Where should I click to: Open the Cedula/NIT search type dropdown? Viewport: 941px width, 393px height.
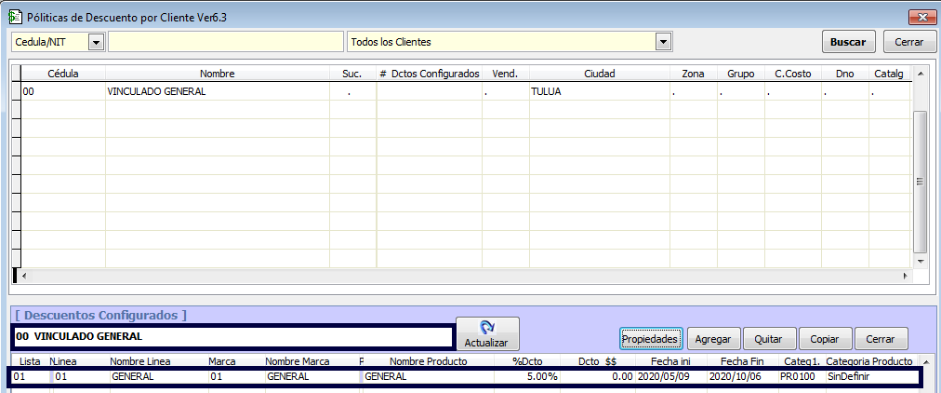click(x=96, y=42)
